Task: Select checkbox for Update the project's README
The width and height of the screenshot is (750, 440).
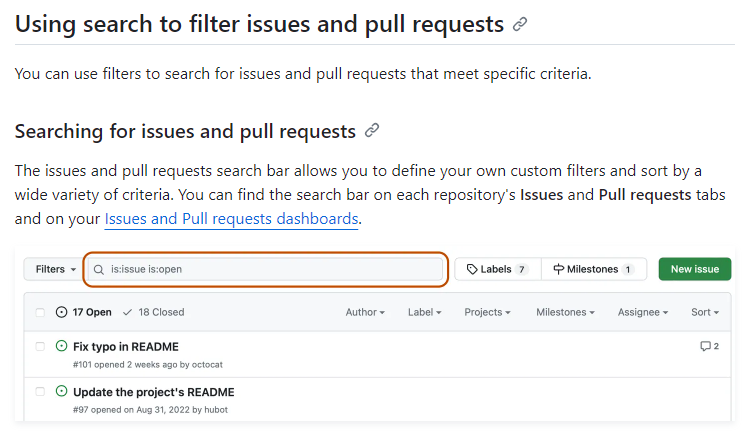Action: [40, 392]
